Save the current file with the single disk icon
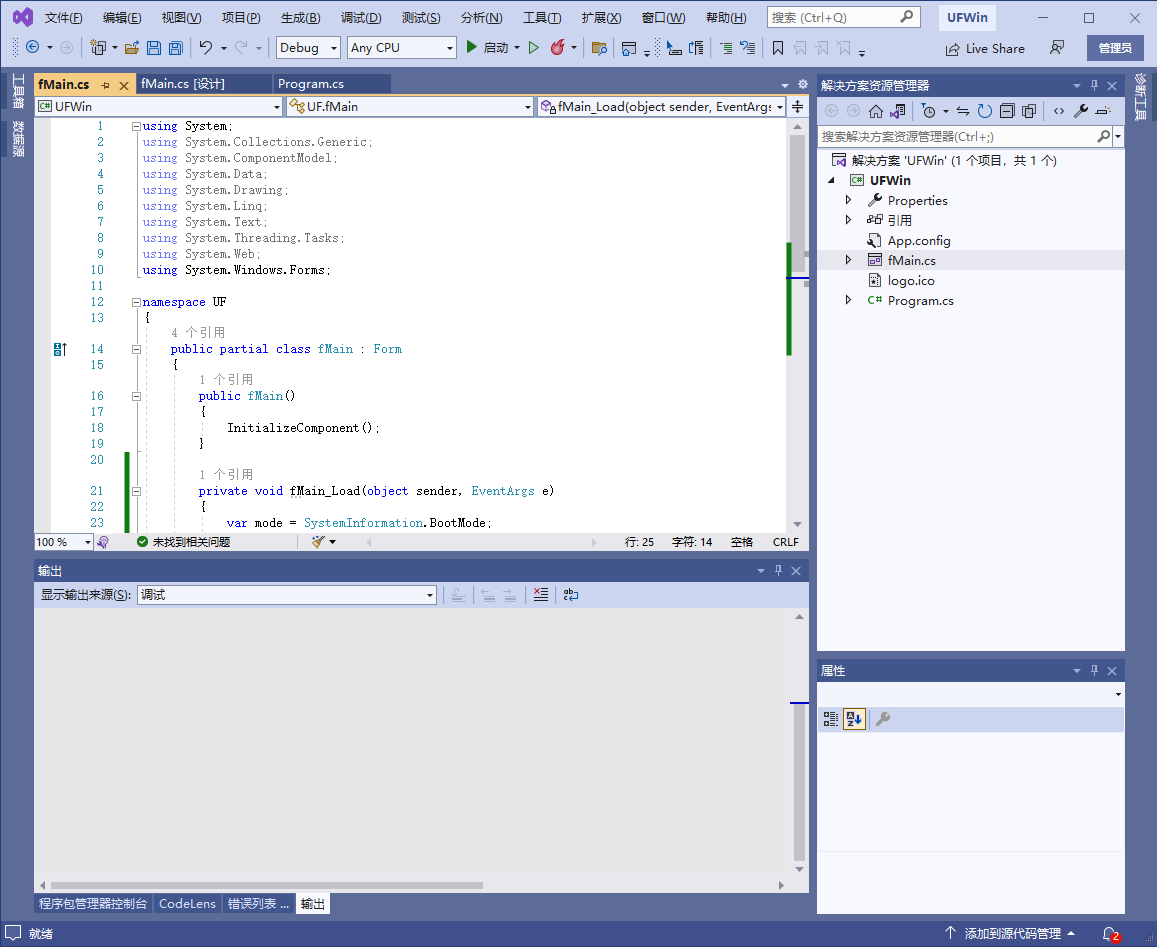This screenshot has height=947, width=1157. click(x=153, y=48)
